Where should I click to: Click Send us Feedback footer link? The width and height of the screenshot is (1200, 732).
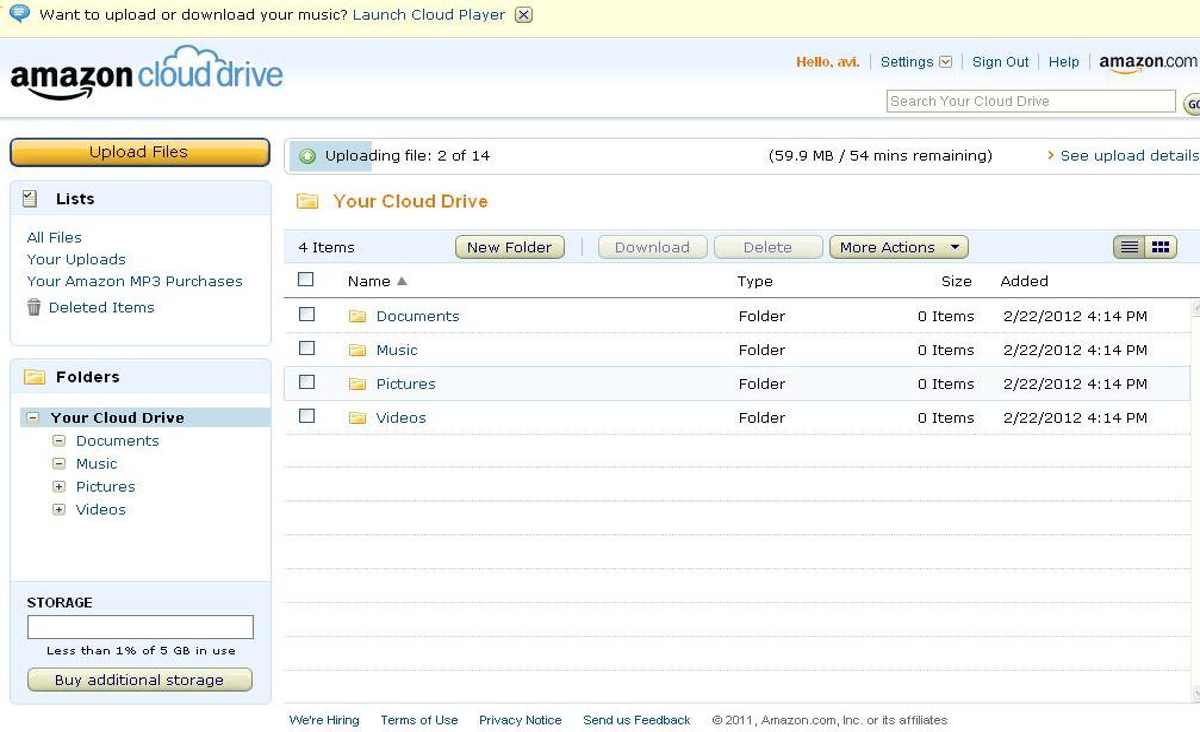pyautogui.click(x=637, y=720)
